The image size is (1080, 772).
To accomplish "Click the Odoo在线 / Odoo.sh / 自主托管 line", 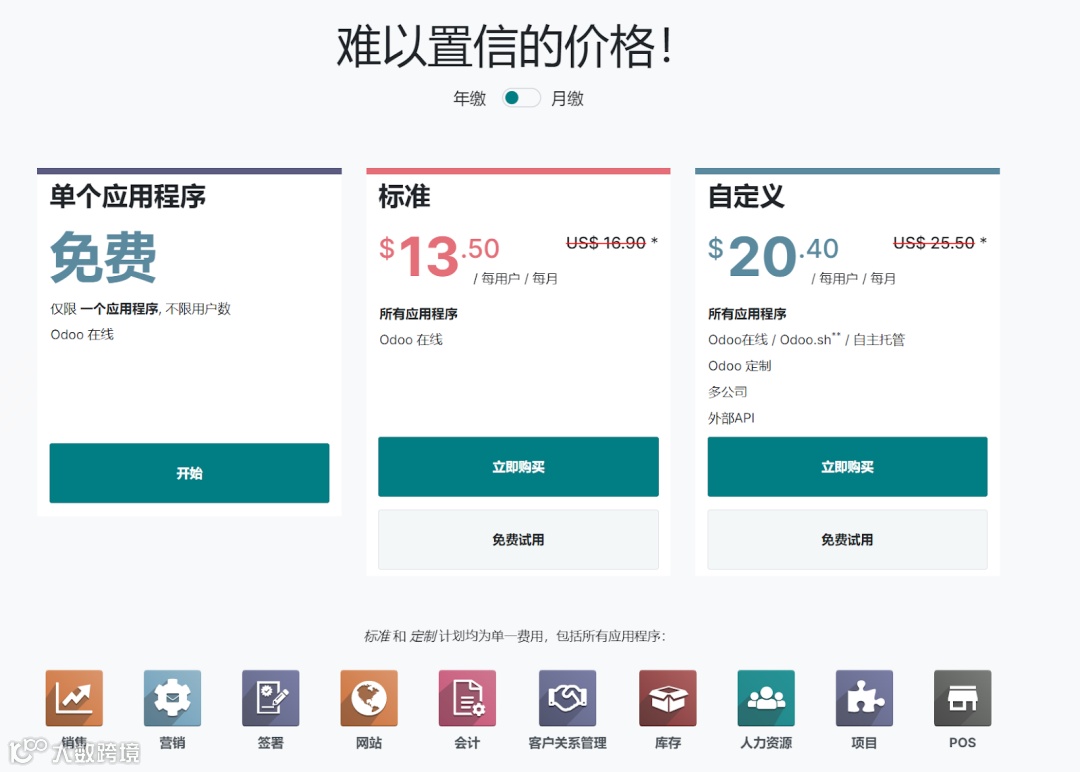I will click(x=807, y=340).
